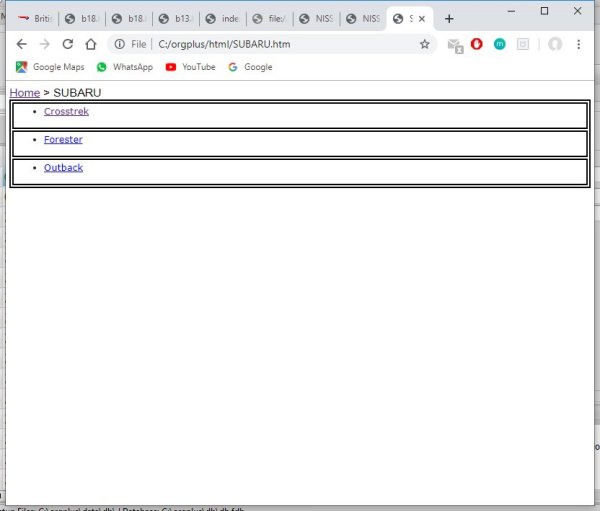
Task: Click the Home breadcrumb link
Action: click(25, 93)
